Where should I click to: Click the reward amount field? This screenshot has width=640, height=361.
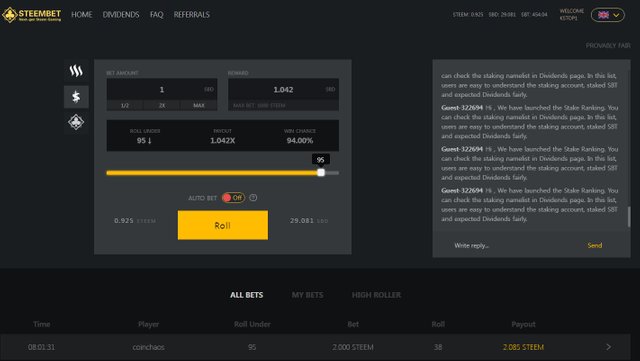coord(283,89)
